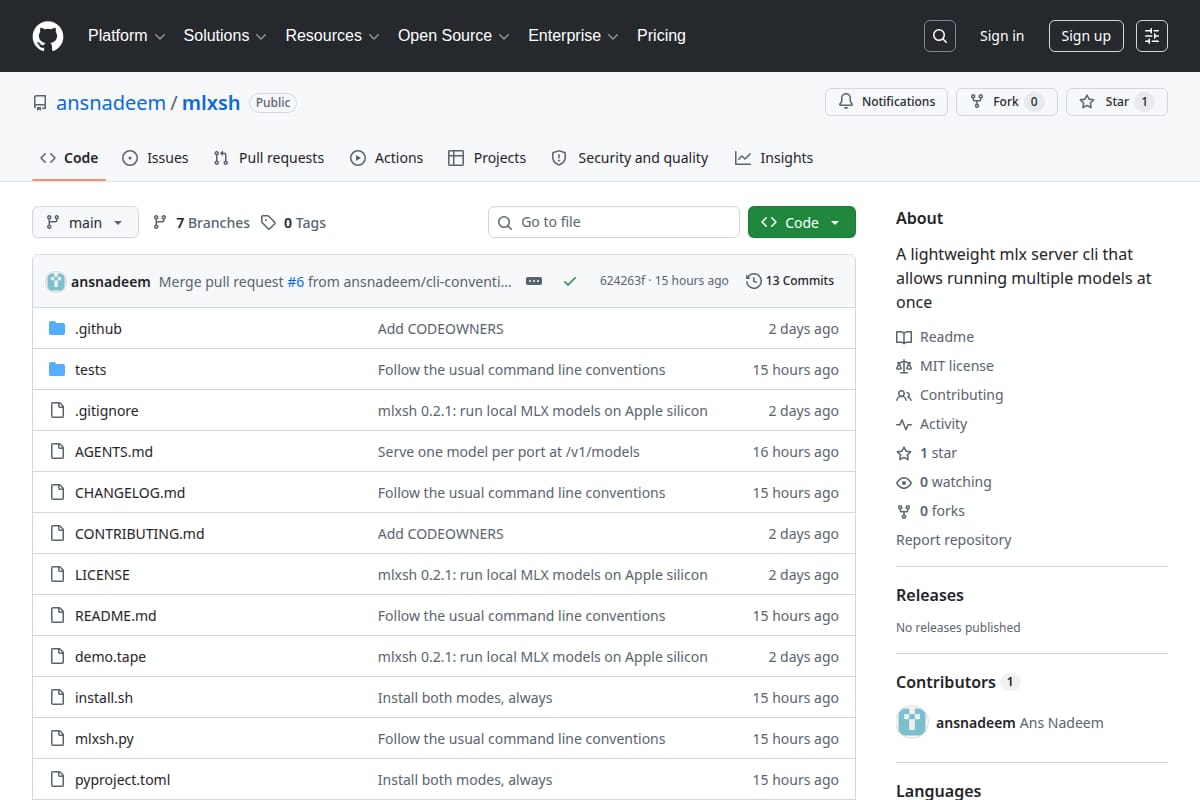Click the file icon beside install.sh

tap(57, 698)
